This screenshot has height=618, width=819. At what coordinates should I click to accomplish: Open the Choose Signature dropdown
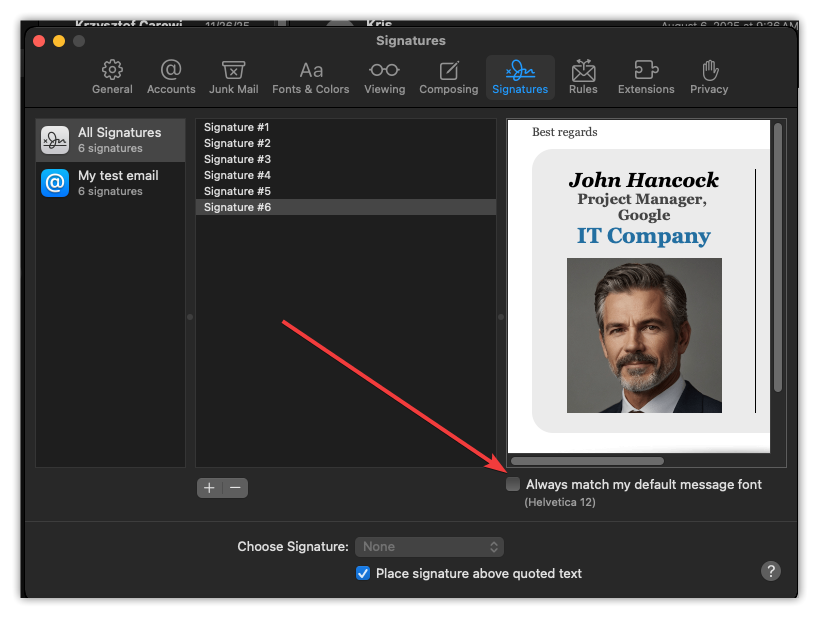(x=429, y=547)
